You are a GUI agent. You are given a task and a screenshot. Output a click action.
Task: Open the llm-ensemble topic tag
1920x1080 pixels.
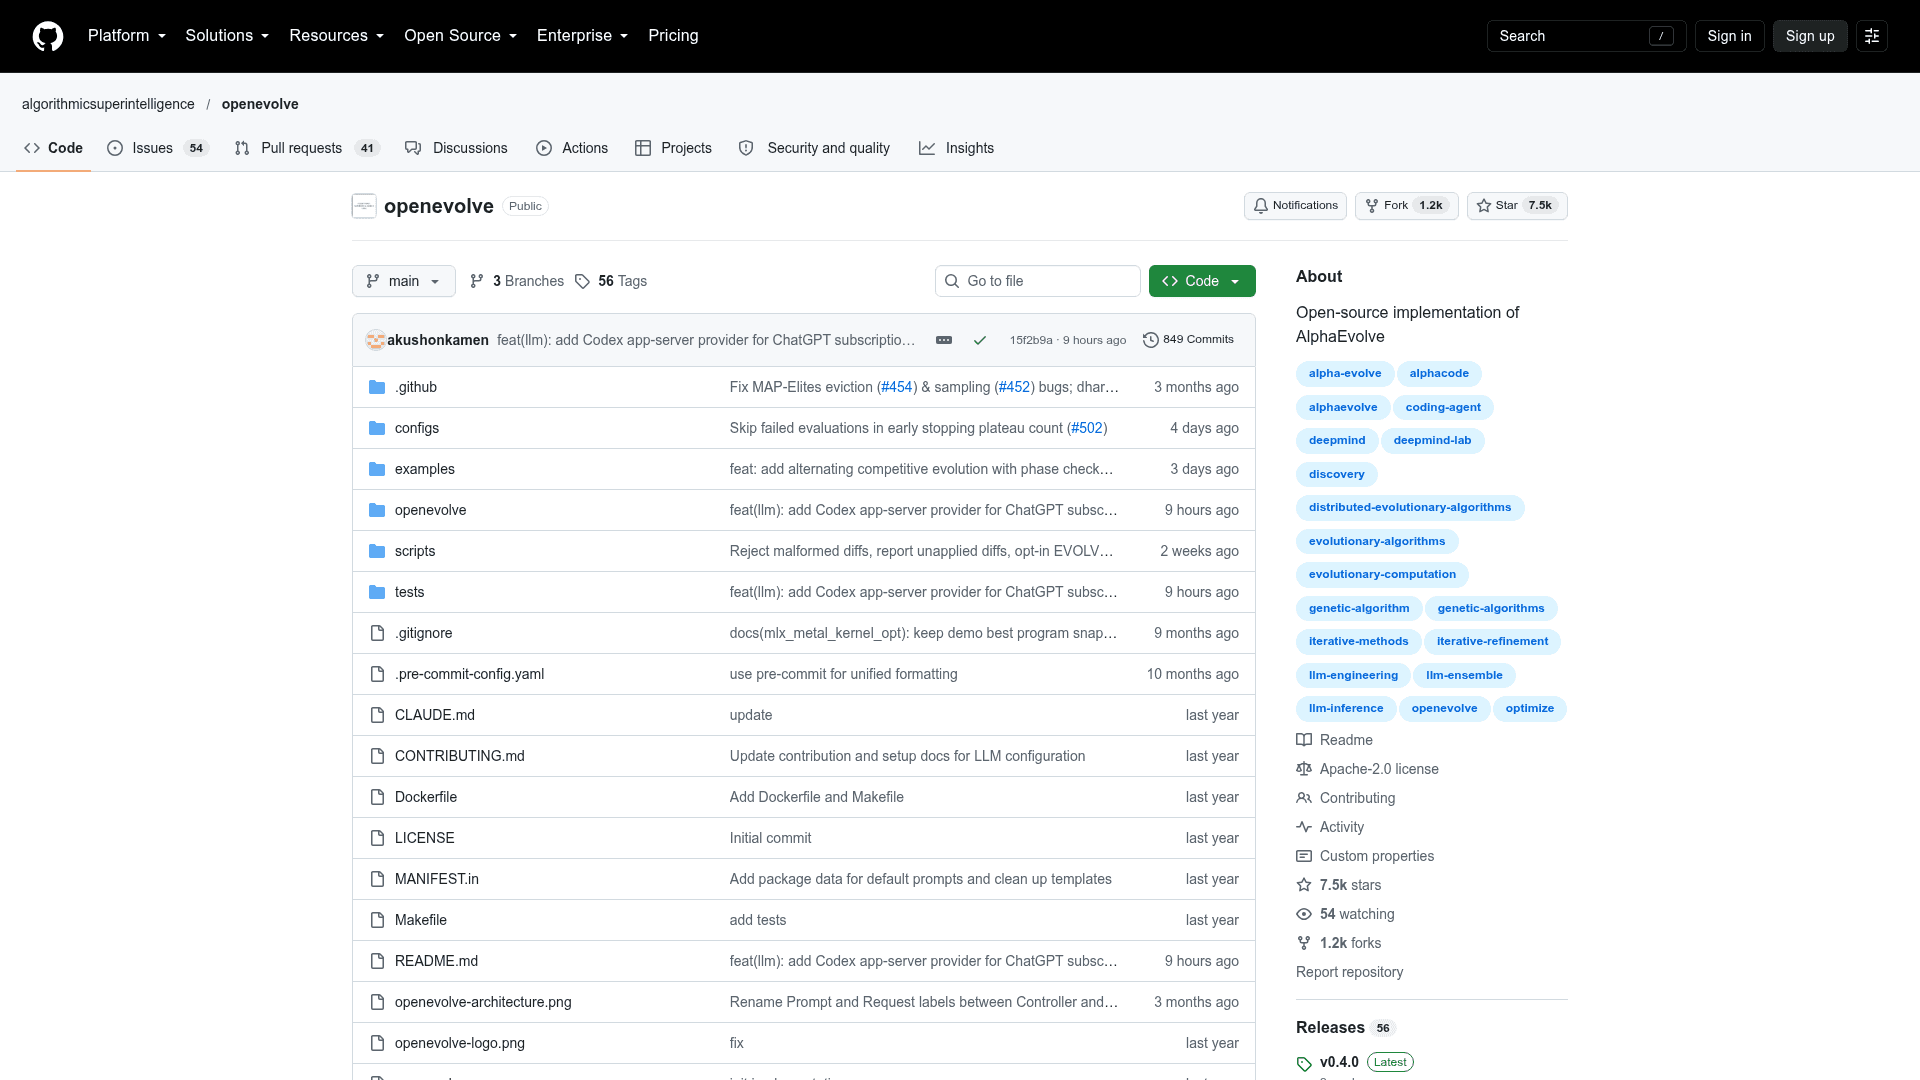click(1464, 676)
